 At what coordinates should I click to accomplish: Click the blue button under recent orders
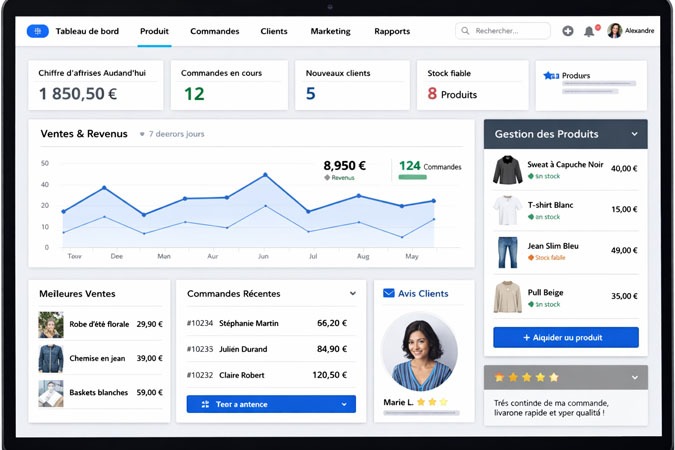click(271, 404)
